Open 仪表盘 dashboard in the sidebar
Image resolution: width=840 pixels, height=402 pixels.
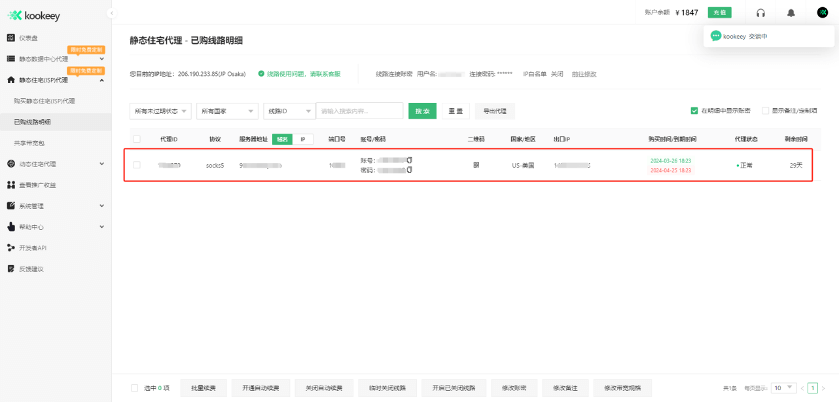[30, 37]
